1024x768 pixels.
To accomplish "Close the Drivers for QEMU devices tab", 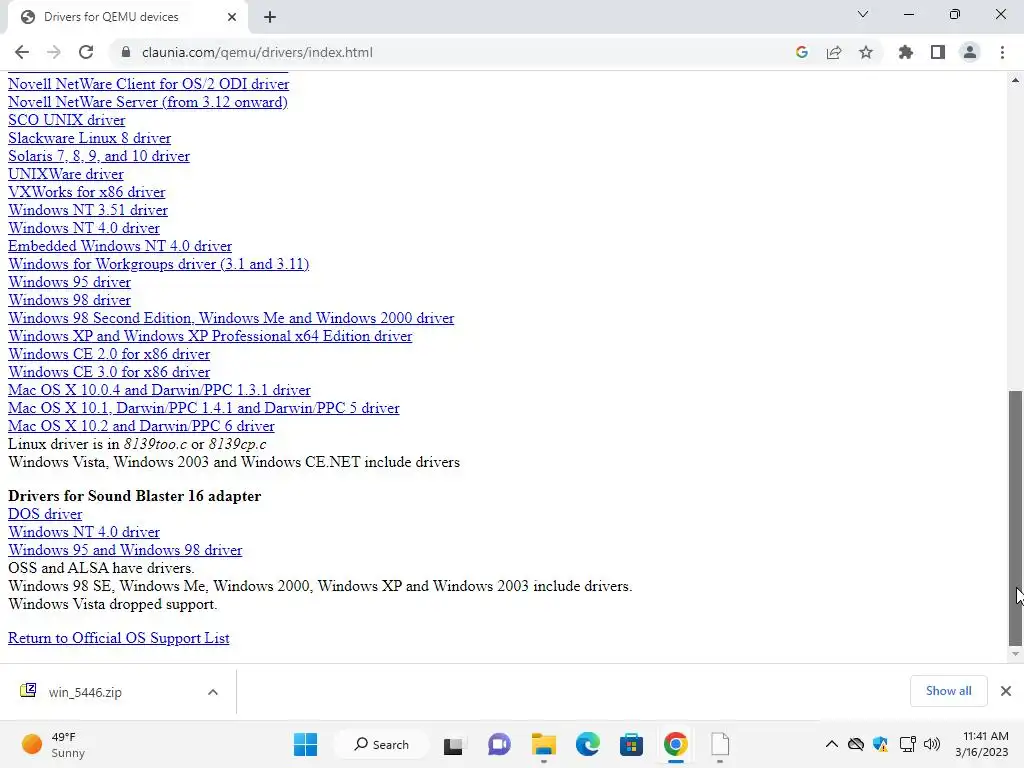I will point(232,17).
